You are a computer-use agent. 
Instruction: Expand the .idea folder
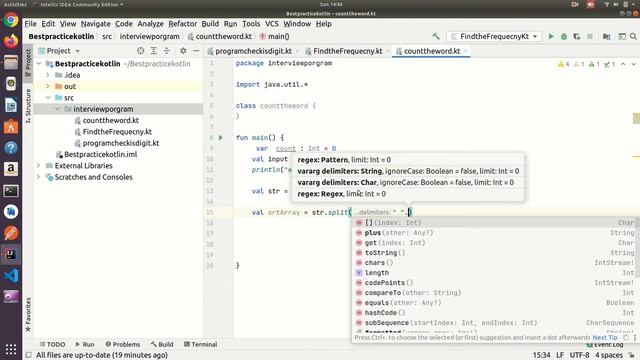(48, 75)
